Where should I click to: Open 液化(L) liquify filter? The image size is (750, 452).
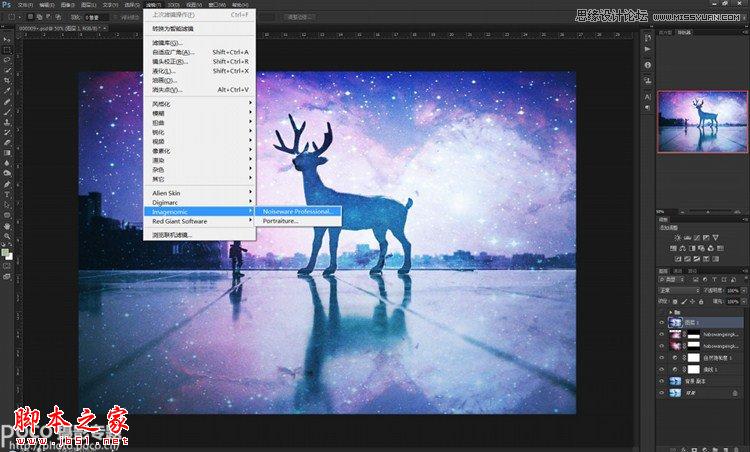[200, 71]
